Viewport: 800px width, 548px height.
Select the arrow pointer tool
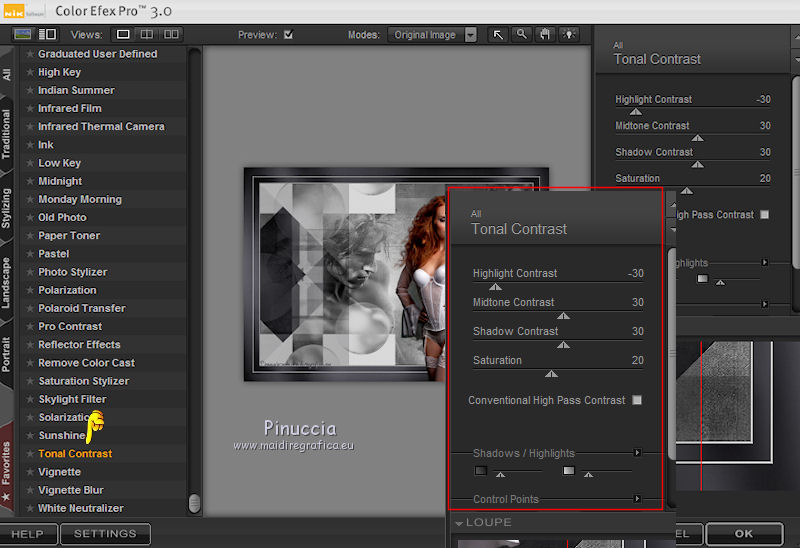coord(498,35)
